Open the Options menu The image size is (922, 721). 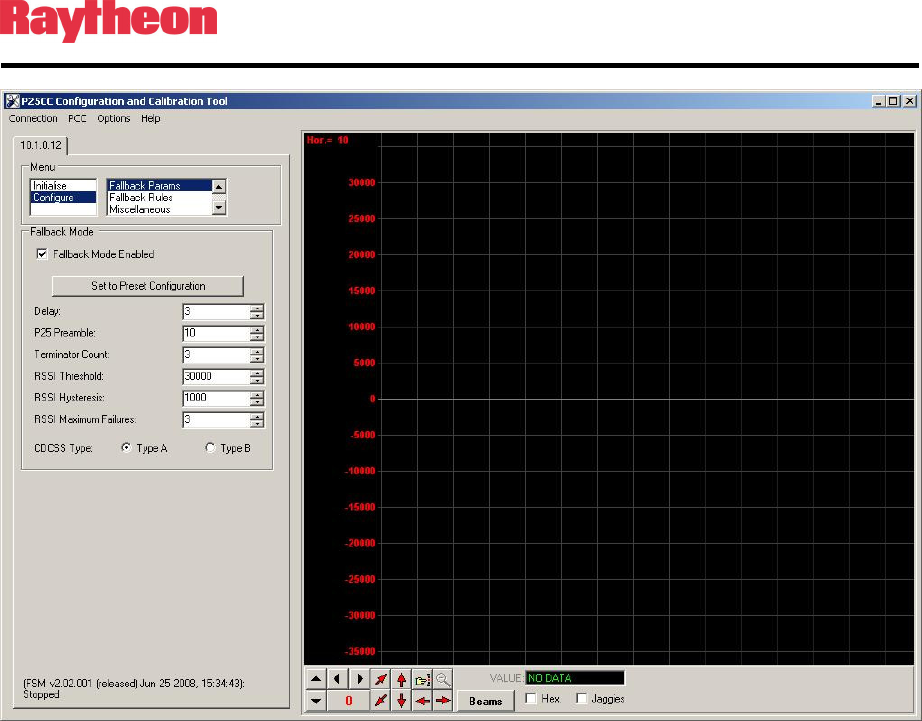point(114,118)
